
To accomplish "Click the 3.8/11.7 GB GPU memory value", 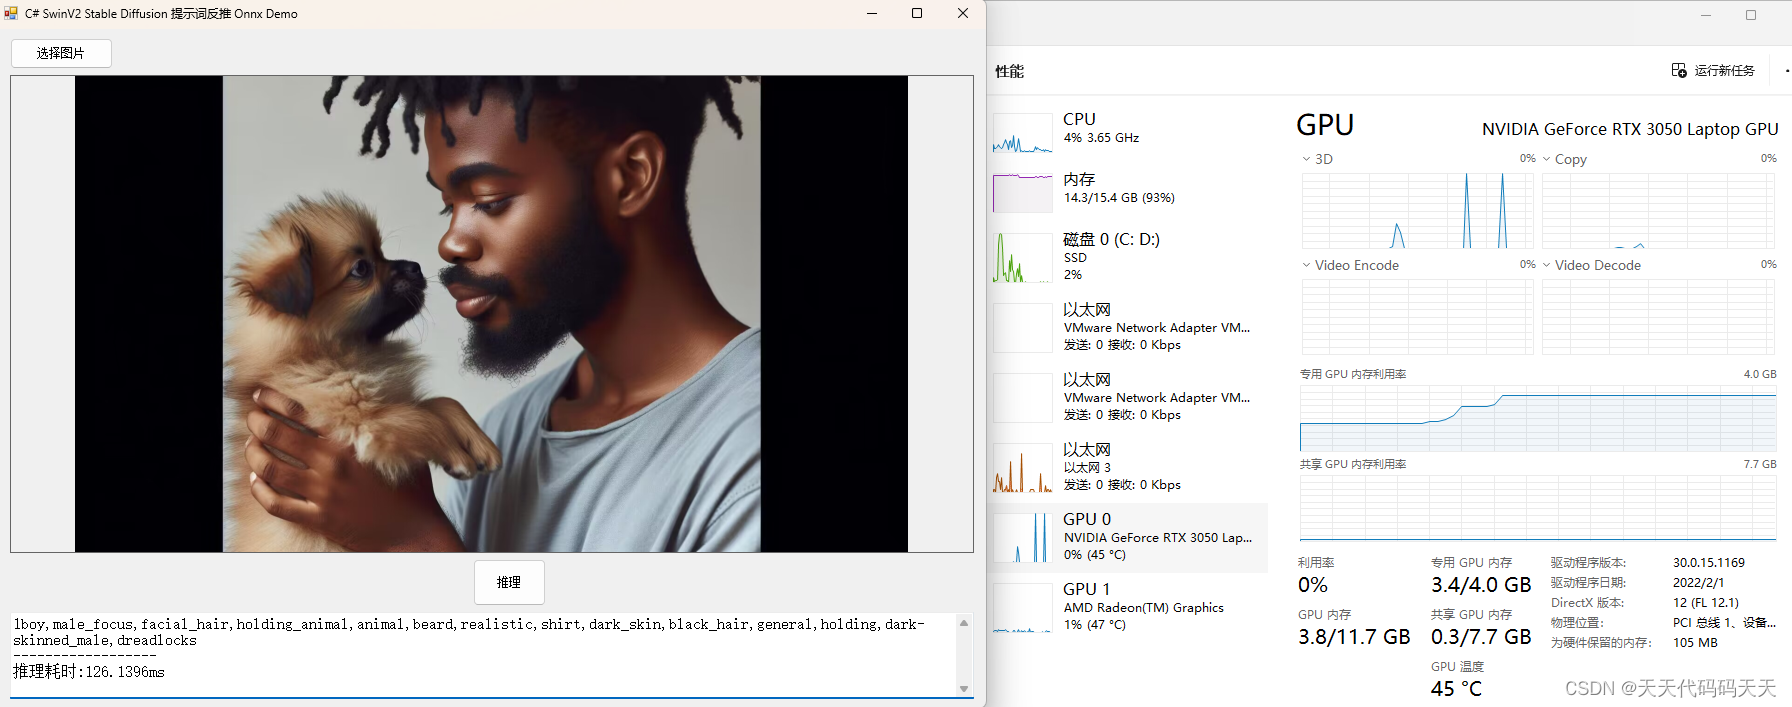I will 1354,637.
